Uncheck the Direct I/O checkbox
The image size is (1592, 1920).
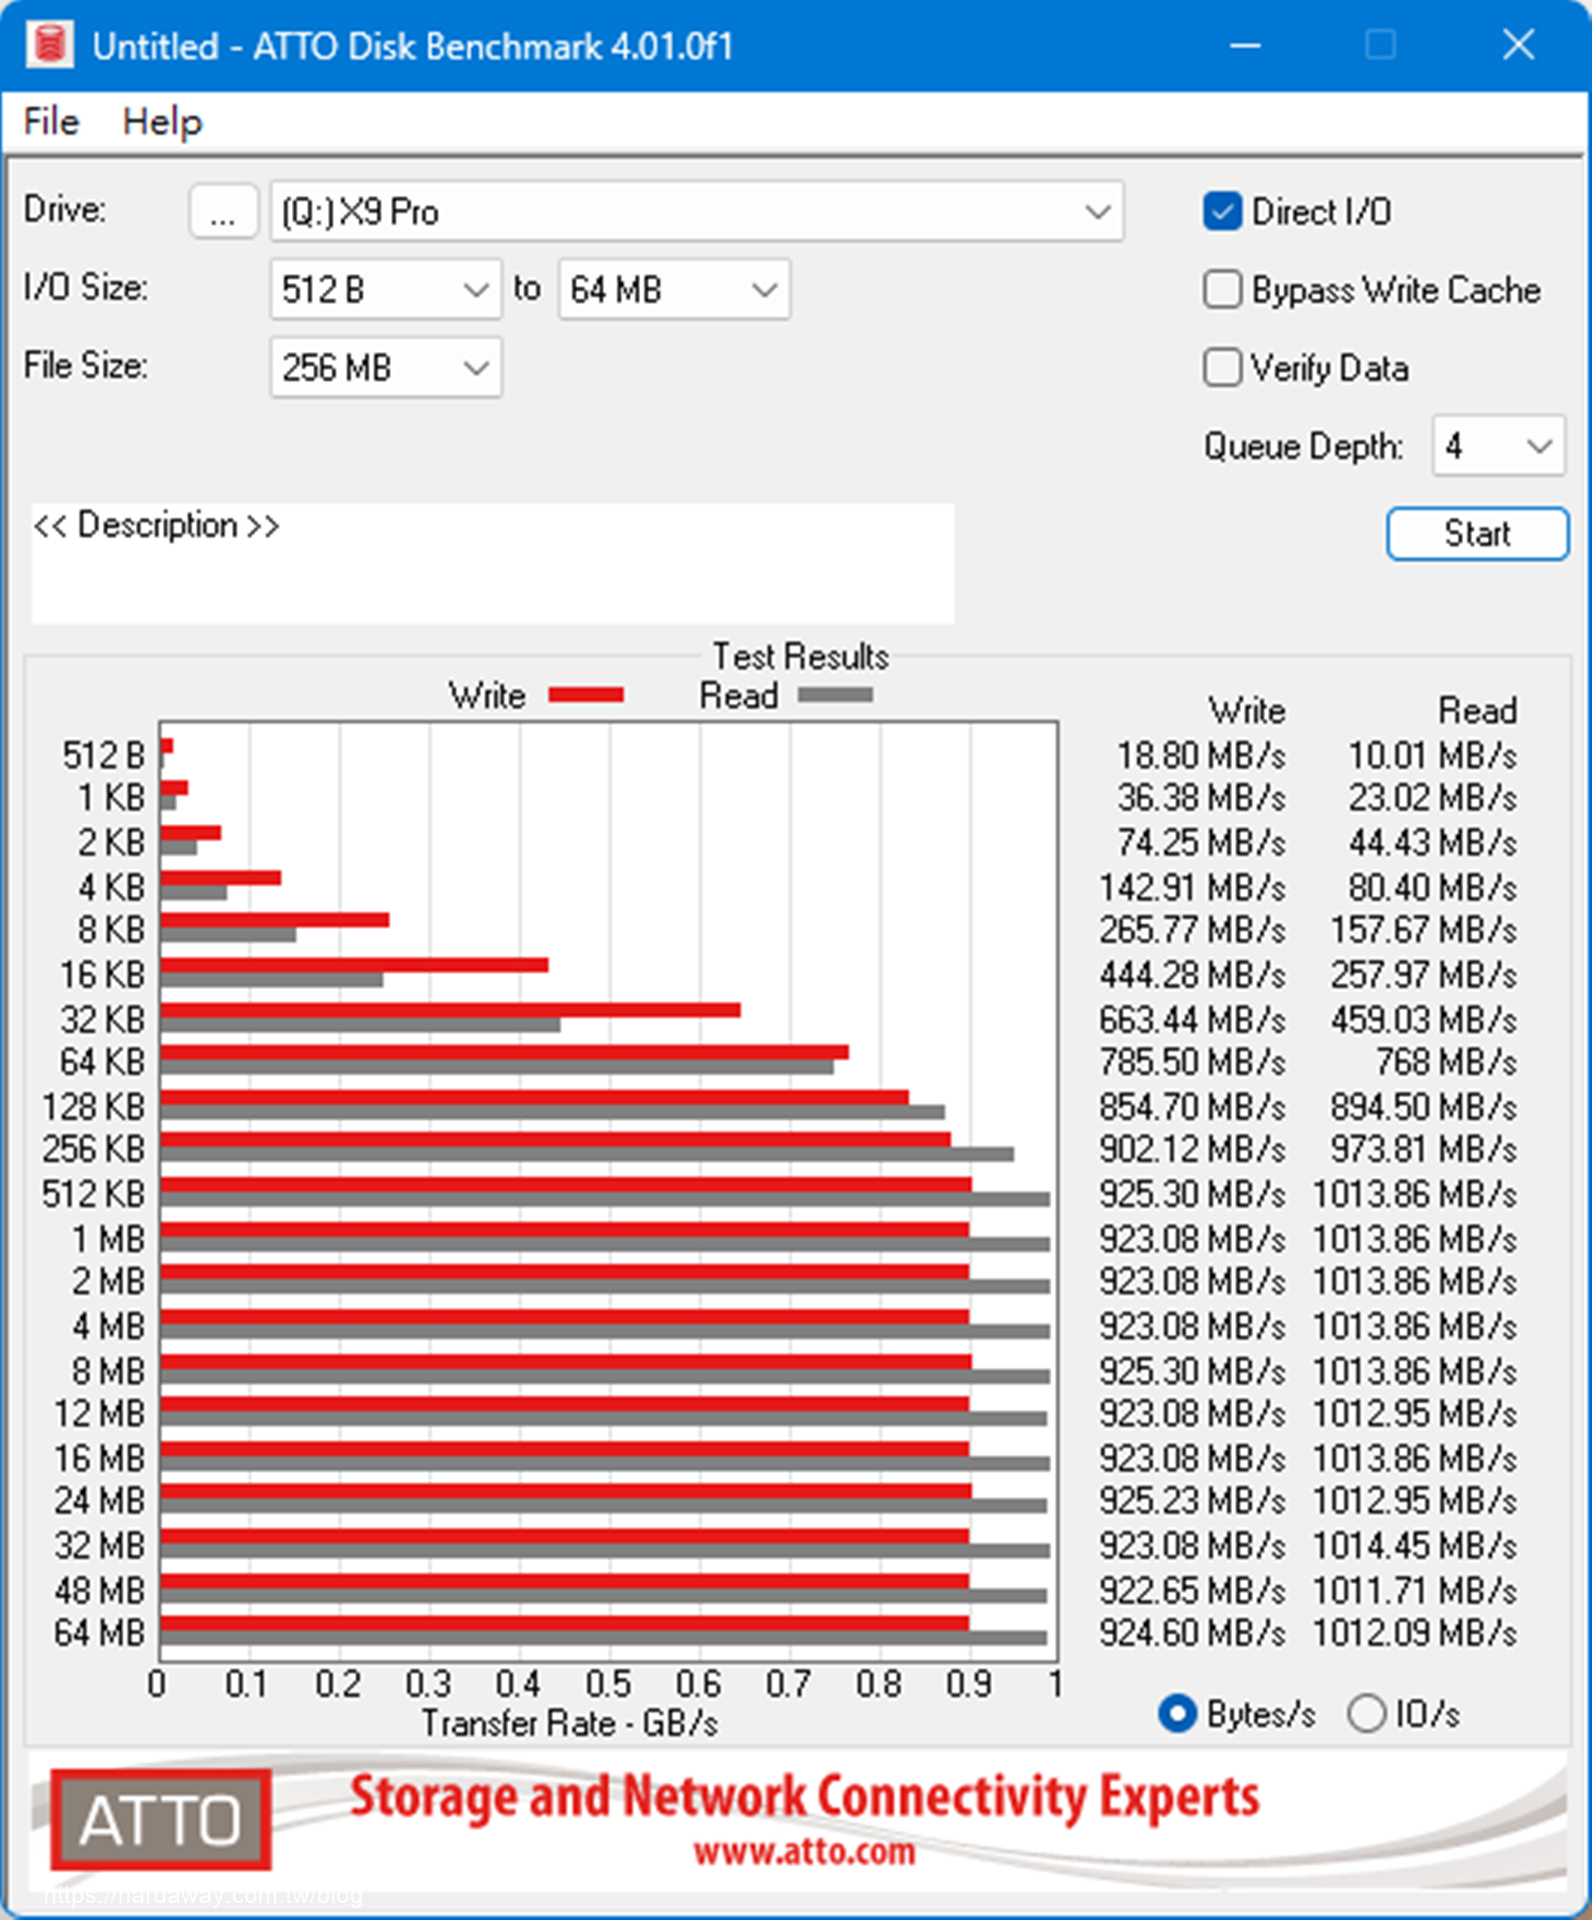point(1222,212)
